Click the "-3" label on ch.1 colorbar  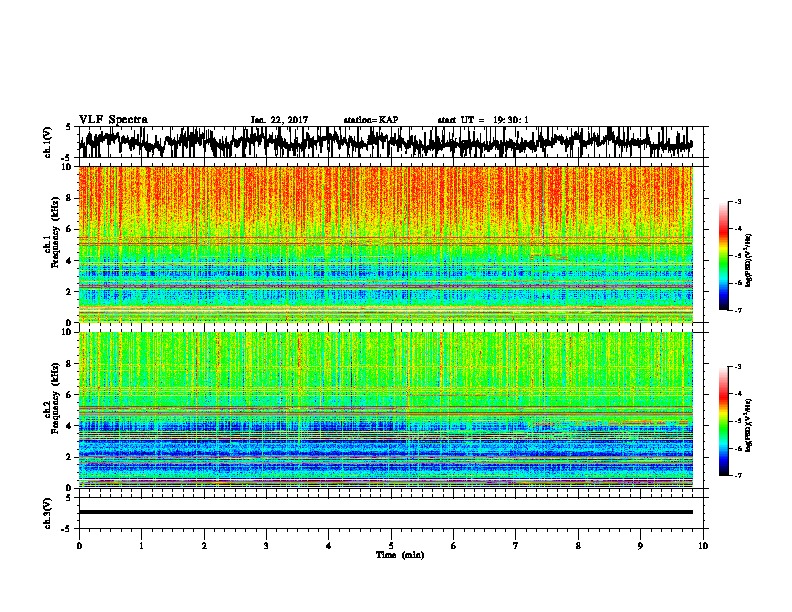point(737,202)
